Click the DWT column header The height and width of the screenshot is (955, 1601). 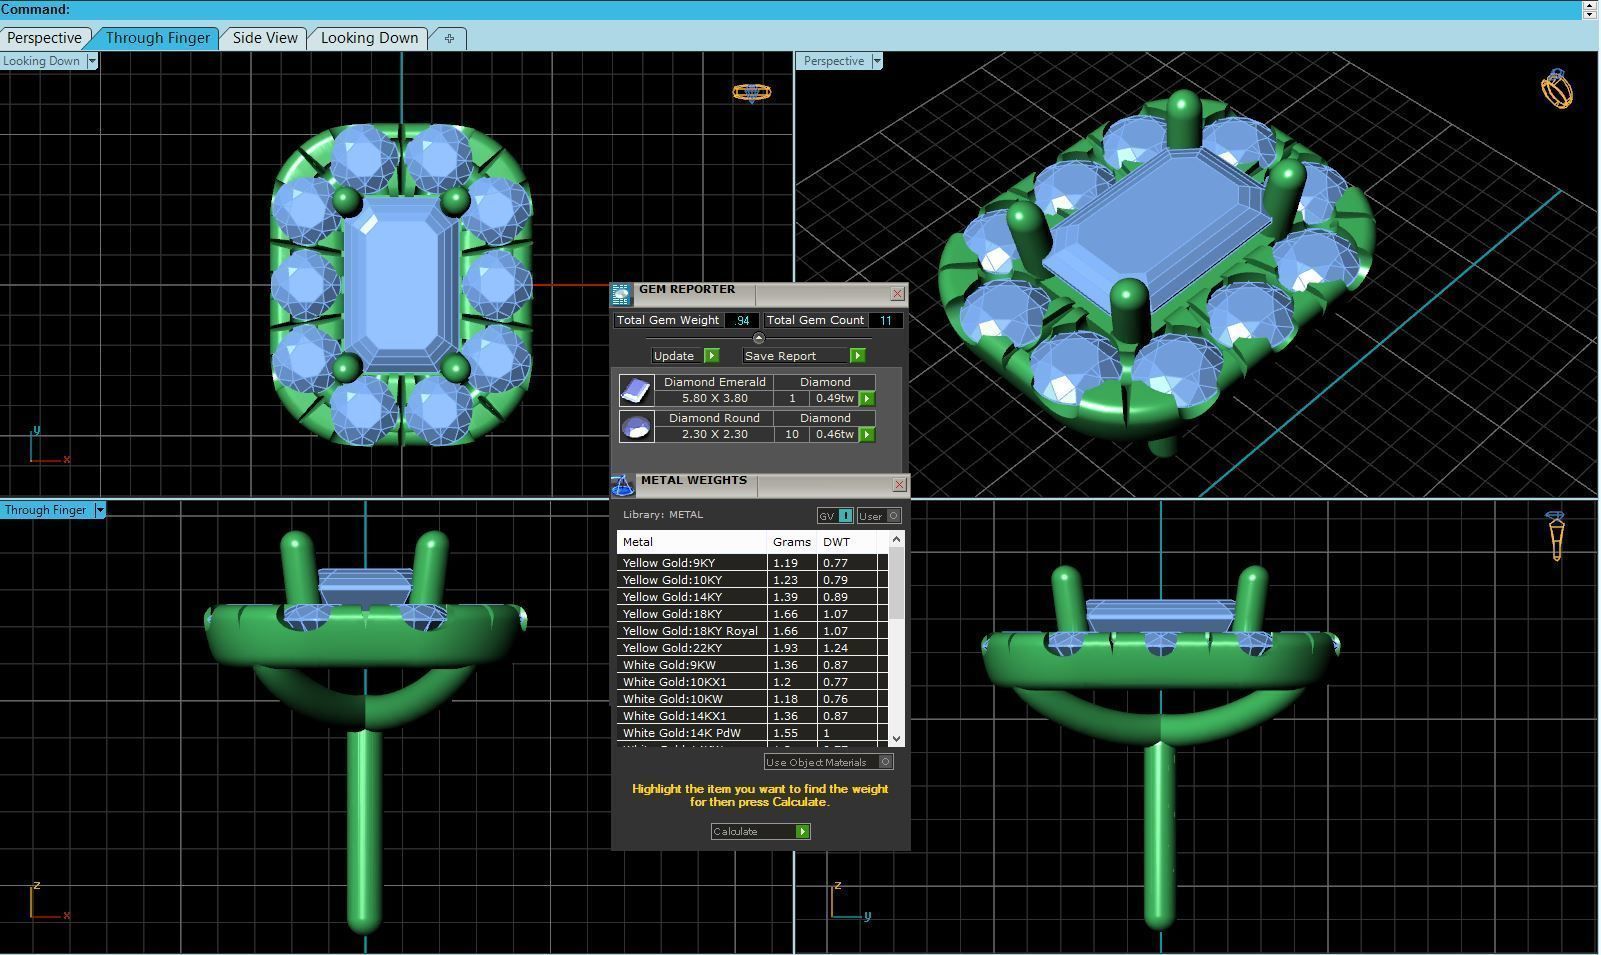(x=848, y=542)
